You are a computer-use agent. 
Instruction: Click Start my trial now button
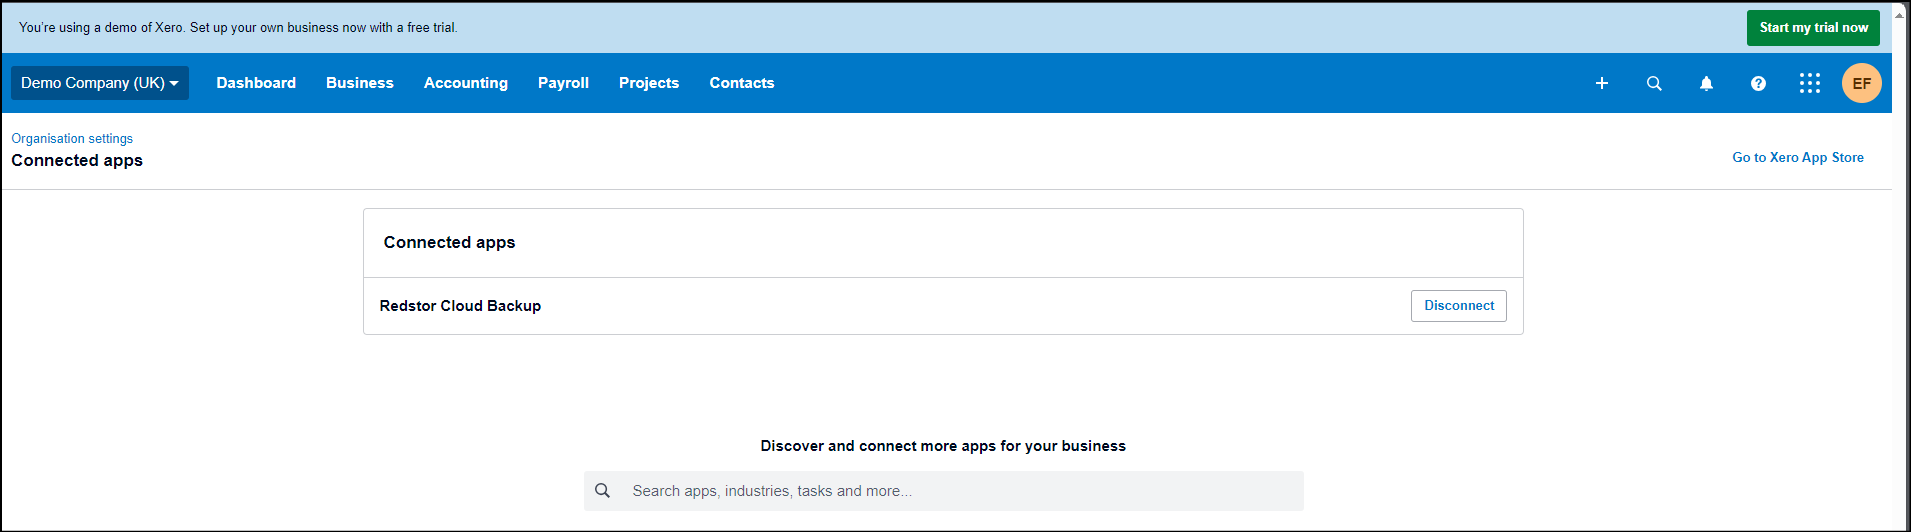point(1813,28)
